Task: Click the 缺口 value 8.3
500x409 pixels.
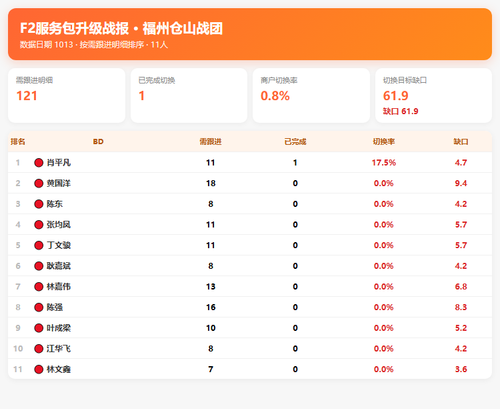Action: point(461,307)
